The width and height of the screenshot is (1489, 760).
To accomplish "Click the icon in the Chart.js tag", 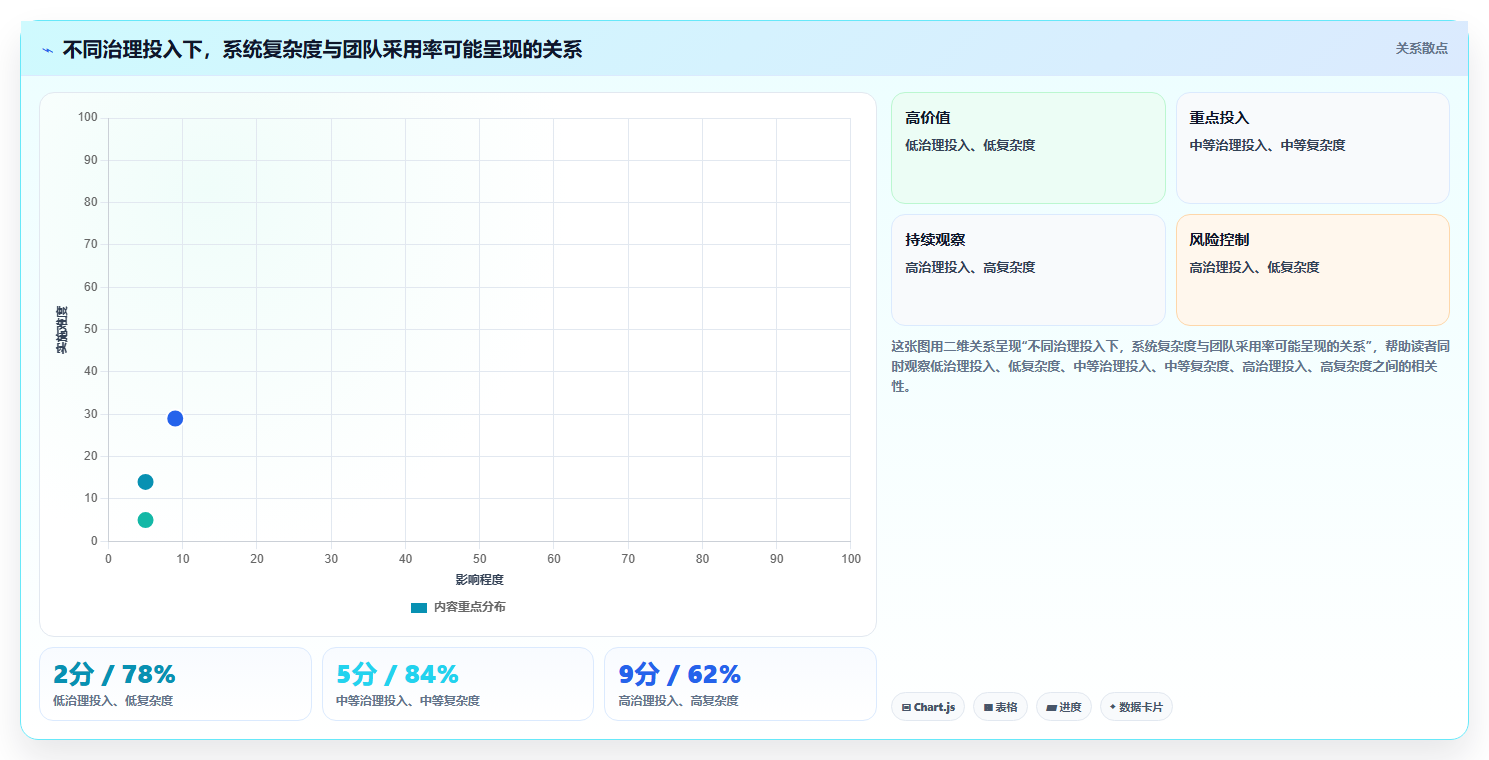I will coord(906,707).
